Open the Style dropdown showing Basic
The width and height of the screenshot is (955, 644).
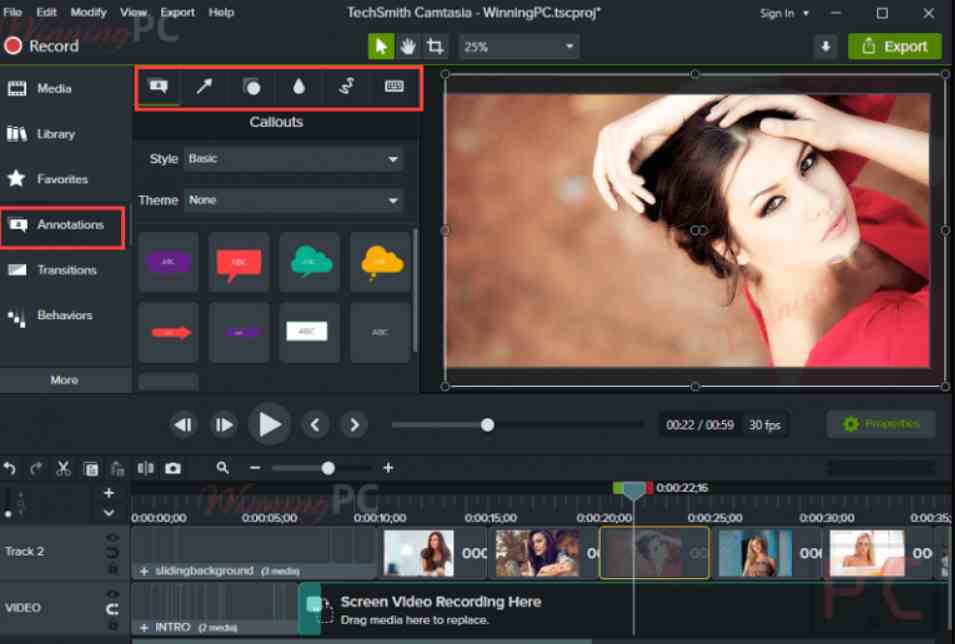[293, 159]
